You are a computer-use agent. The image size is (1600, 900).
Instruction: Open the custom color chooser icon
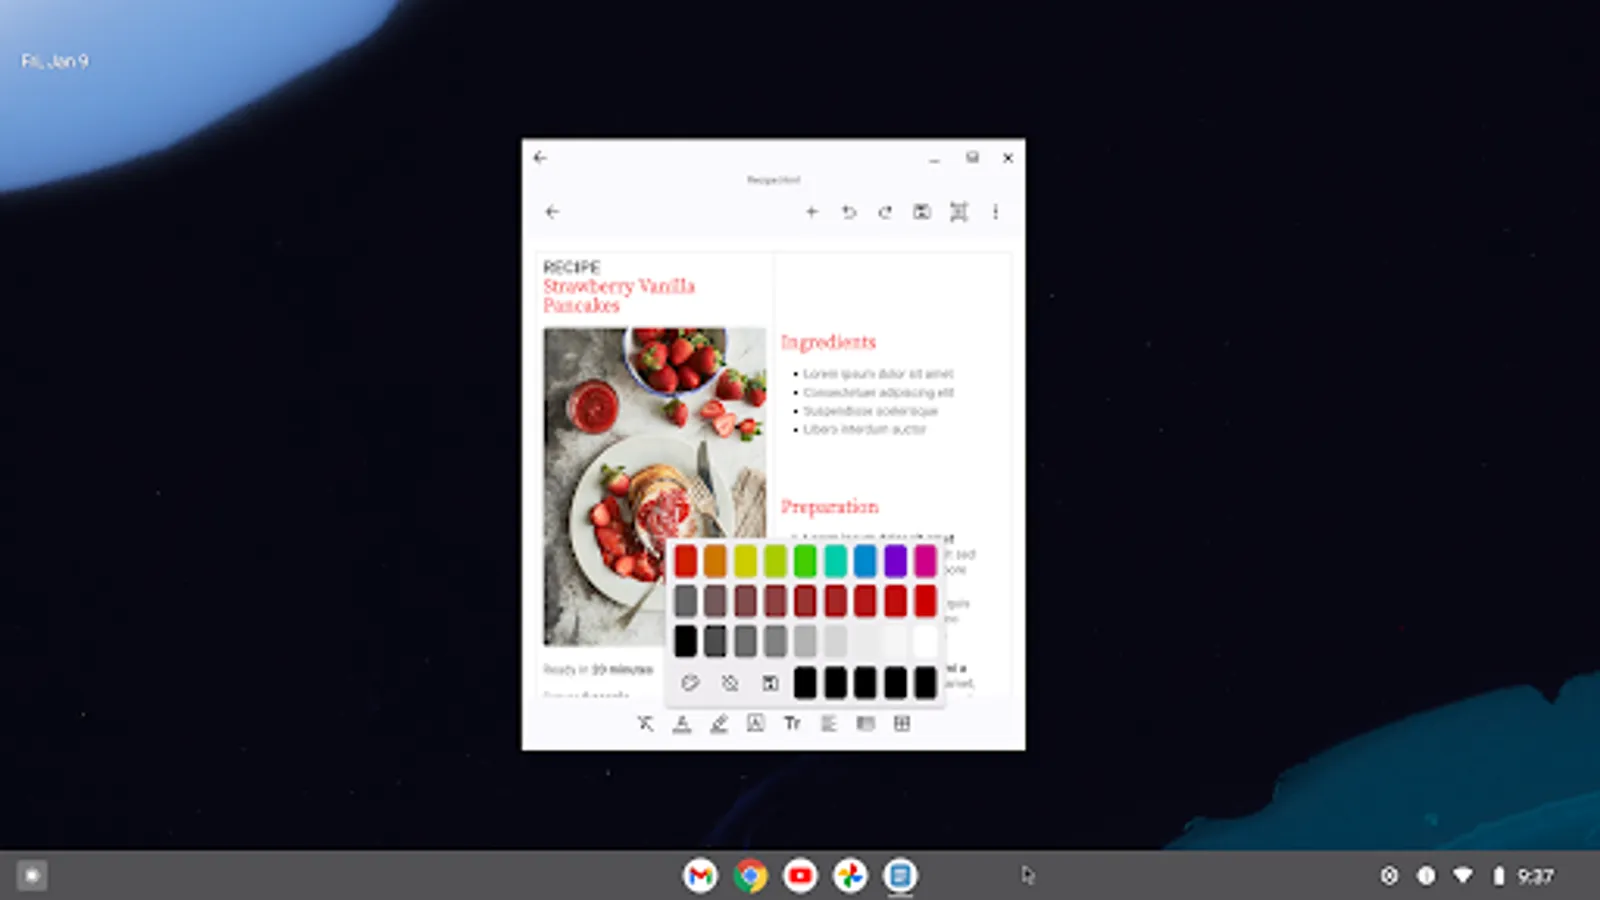769,683
